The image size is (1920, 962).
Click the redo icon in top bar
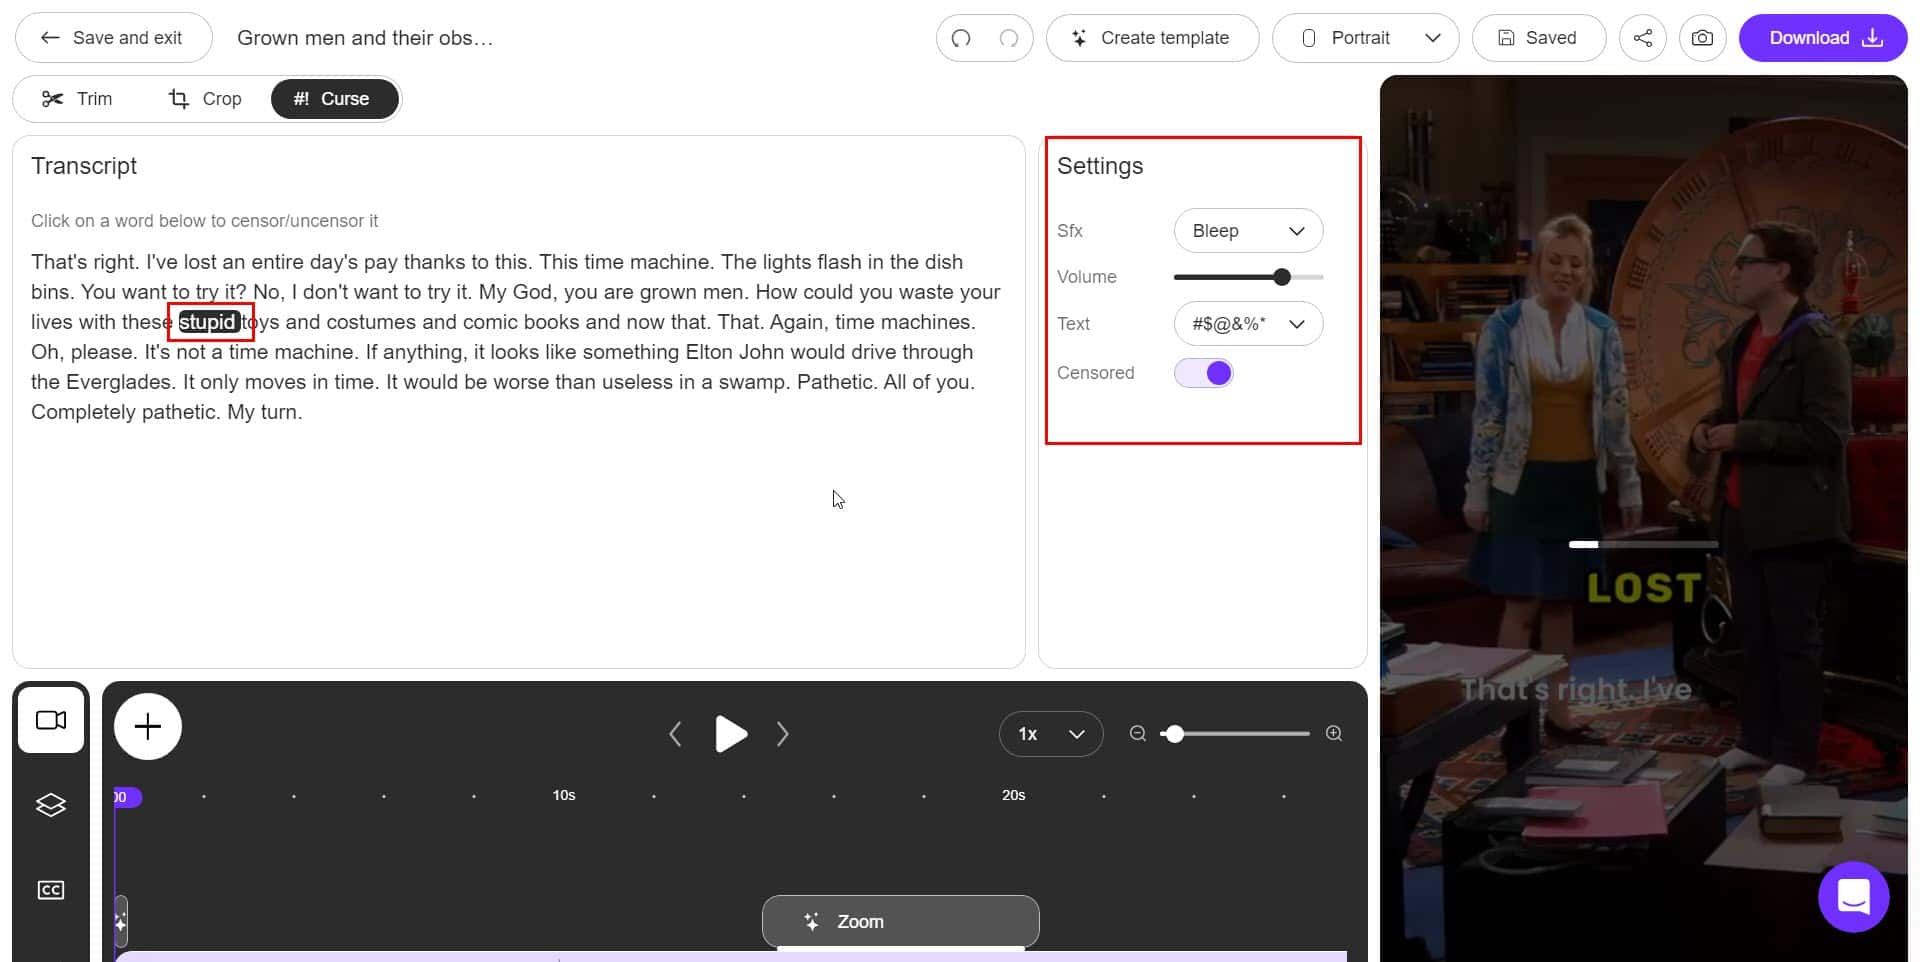coord(1009,37)
